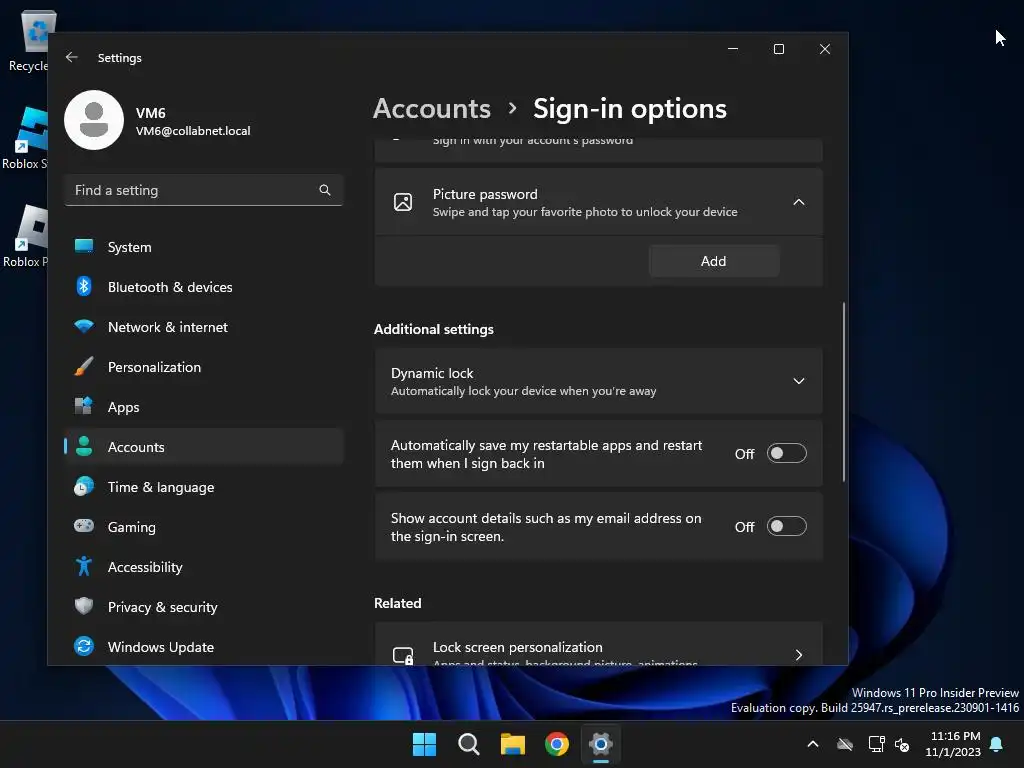
Task: Click the System monitor icon in the sidebar
Action: pos(84,246)
